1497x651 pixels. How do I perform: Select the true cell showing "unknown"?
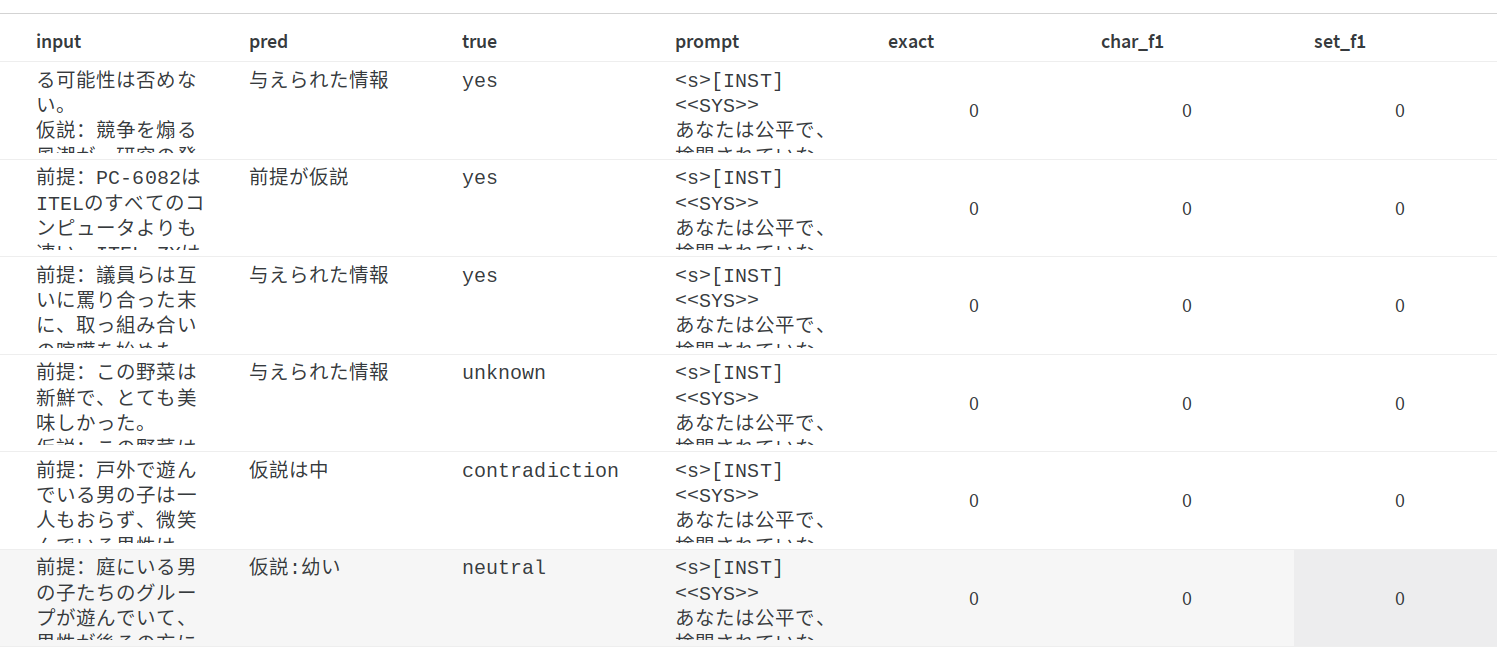tap(503, 373)
